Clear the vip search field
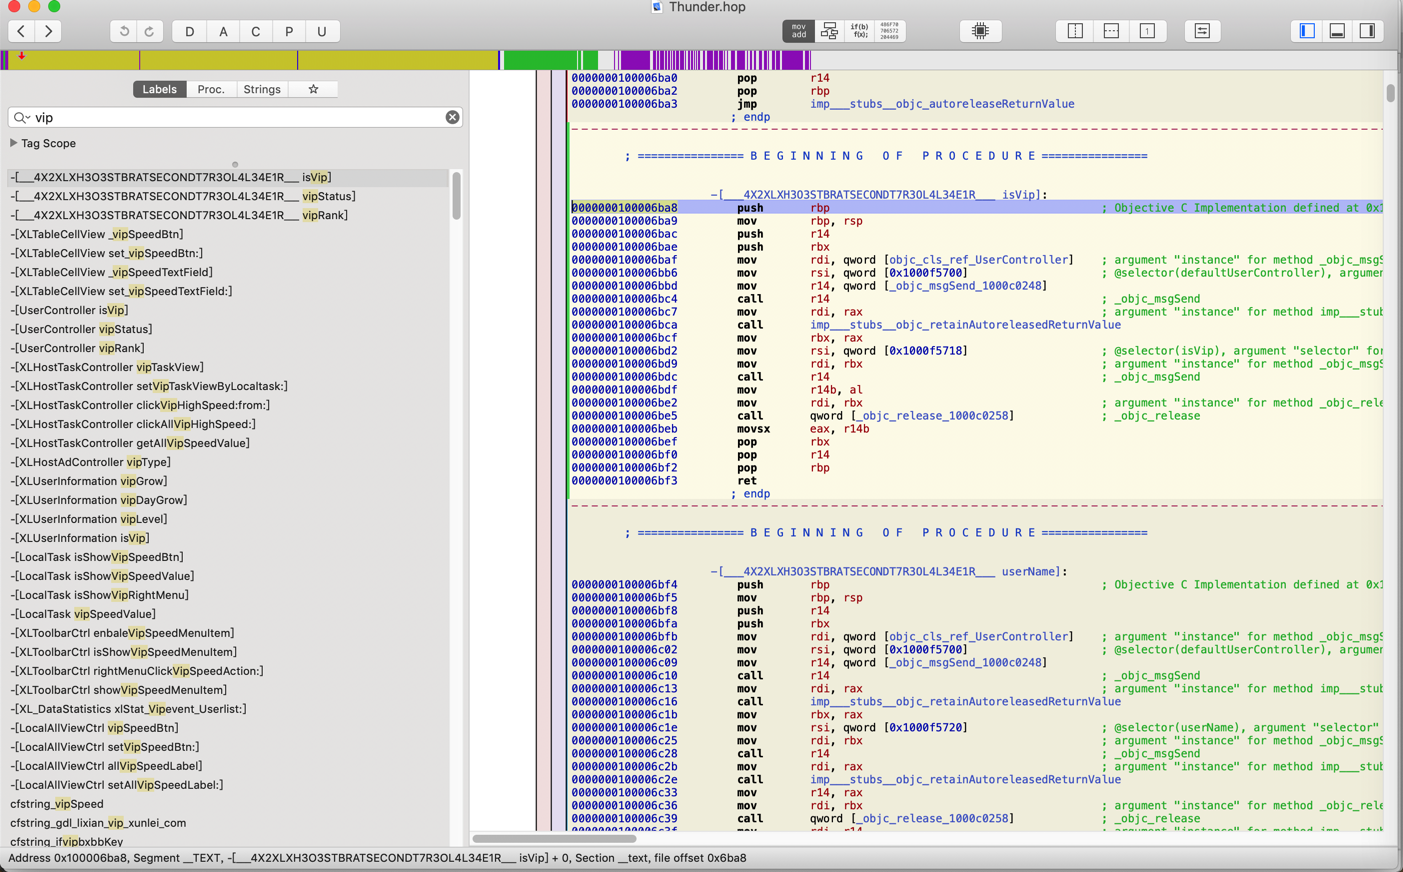 [452, 117]
